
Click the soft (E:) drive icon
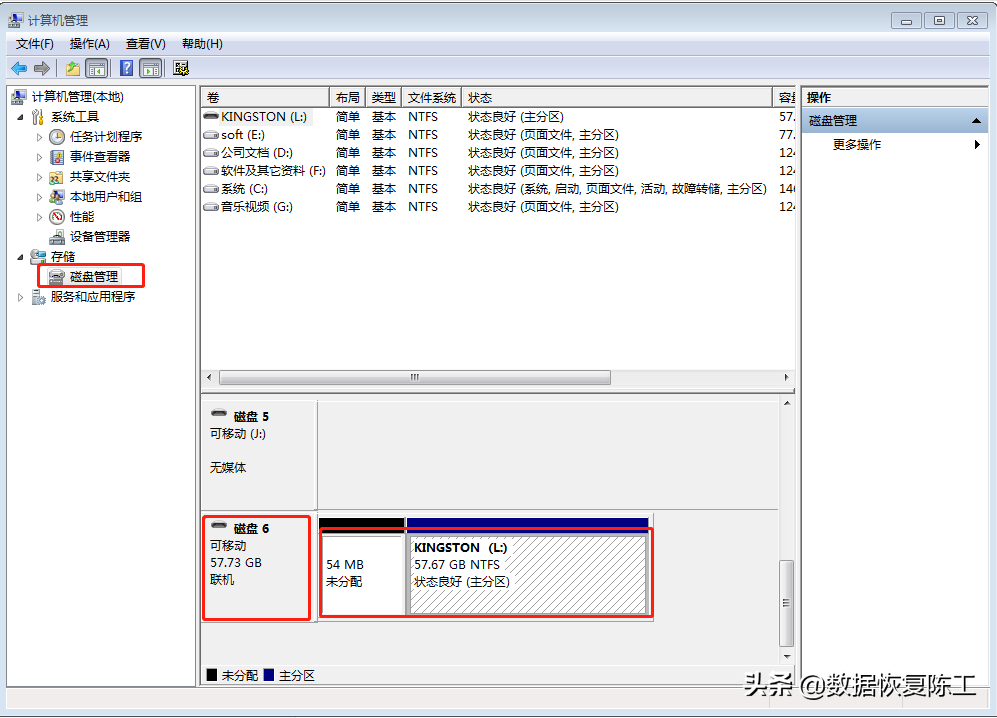[211, 135]
